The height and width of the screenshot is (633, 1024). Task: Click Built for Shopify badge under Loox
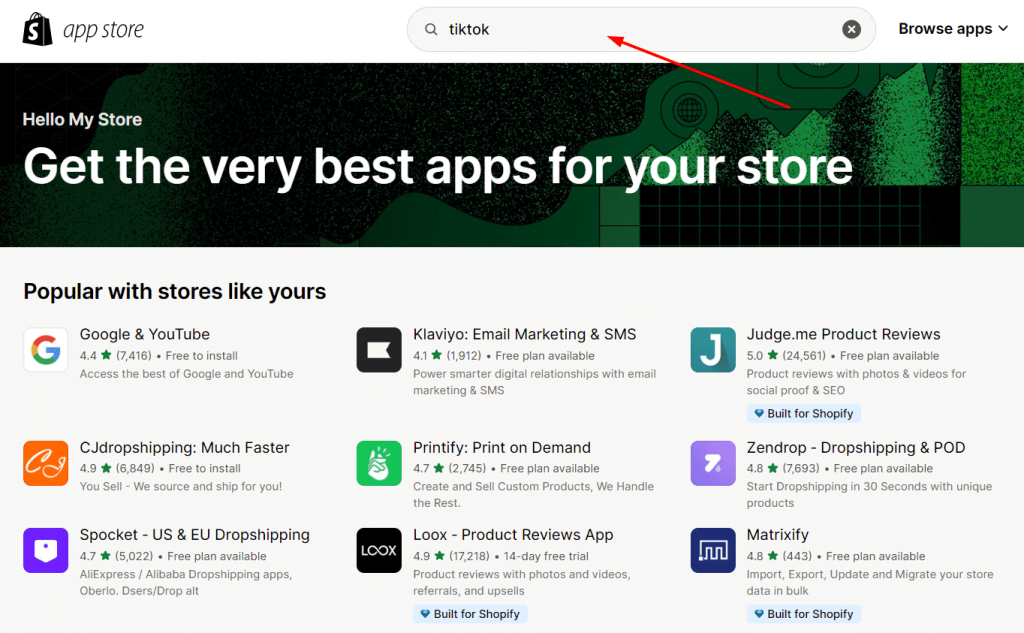(470, 614)
